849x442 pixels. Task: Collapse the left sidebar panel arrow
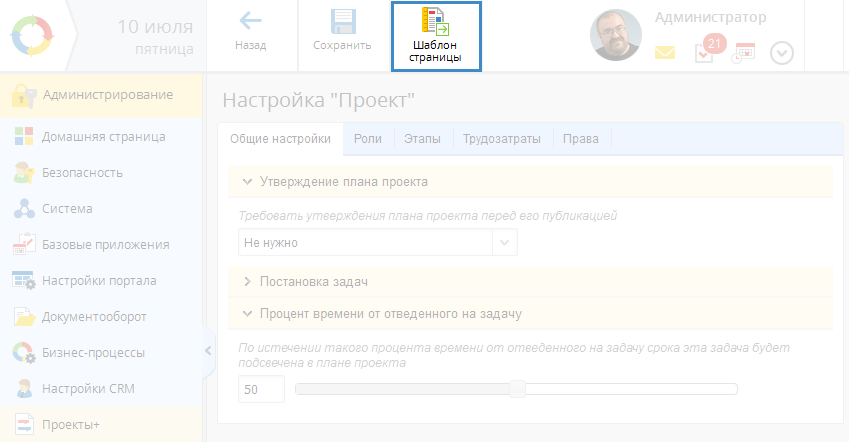click(208, 350)
